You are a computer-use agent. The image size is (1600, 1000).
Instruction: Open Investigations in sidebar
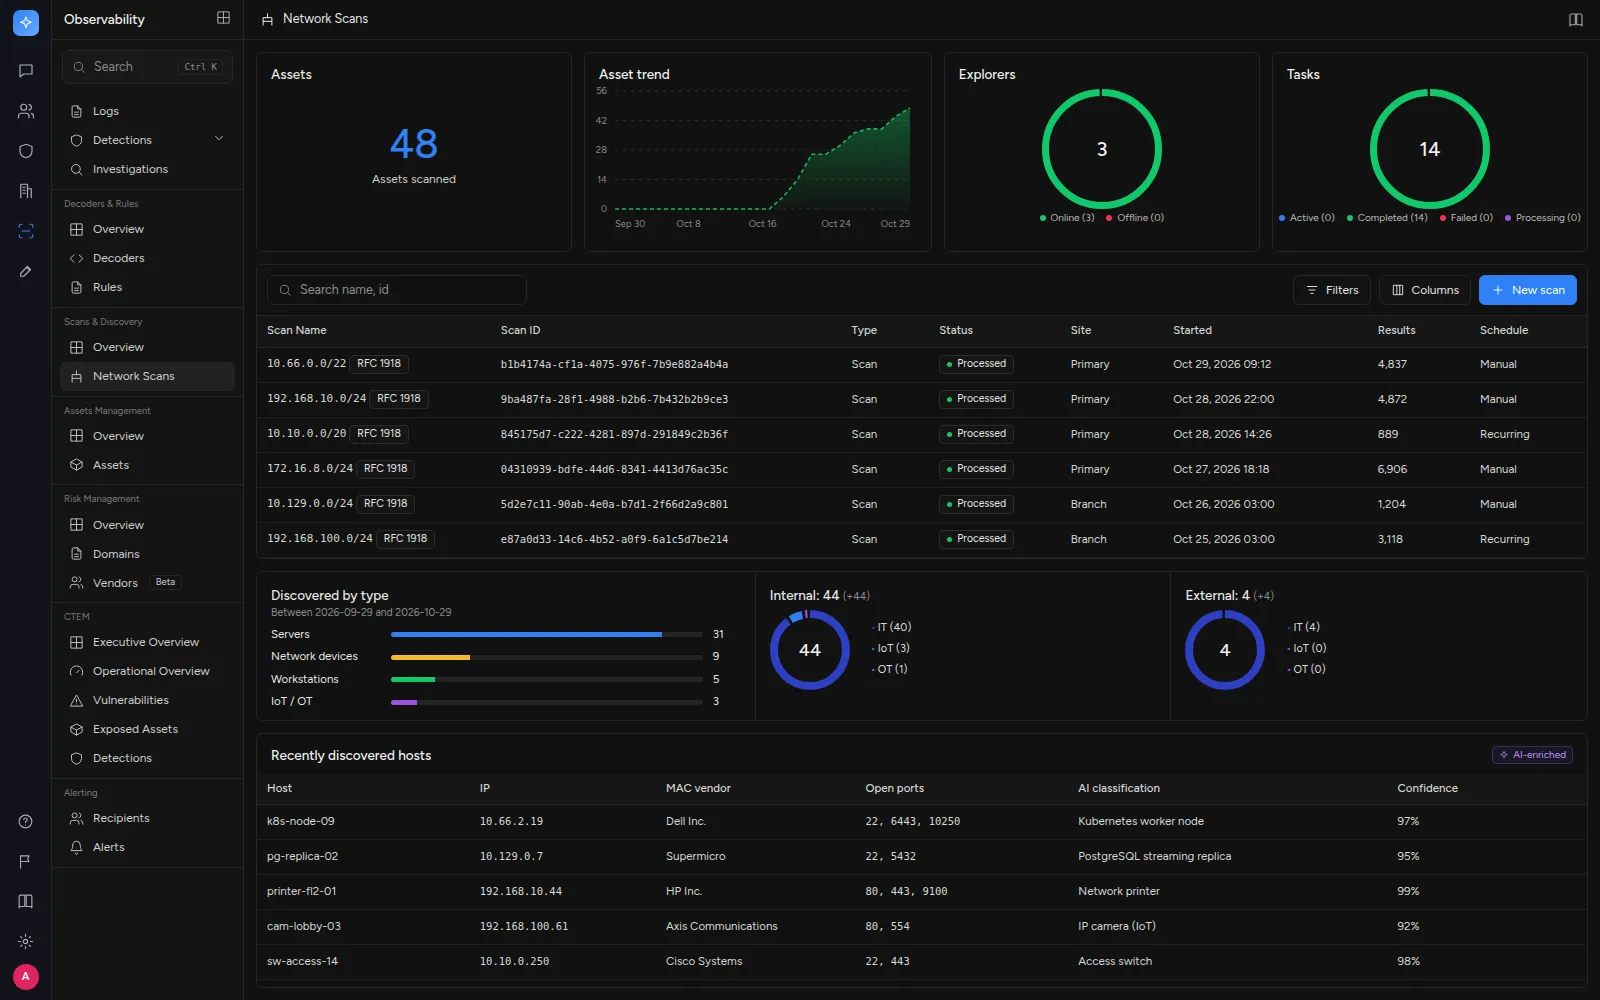[147, 169]
